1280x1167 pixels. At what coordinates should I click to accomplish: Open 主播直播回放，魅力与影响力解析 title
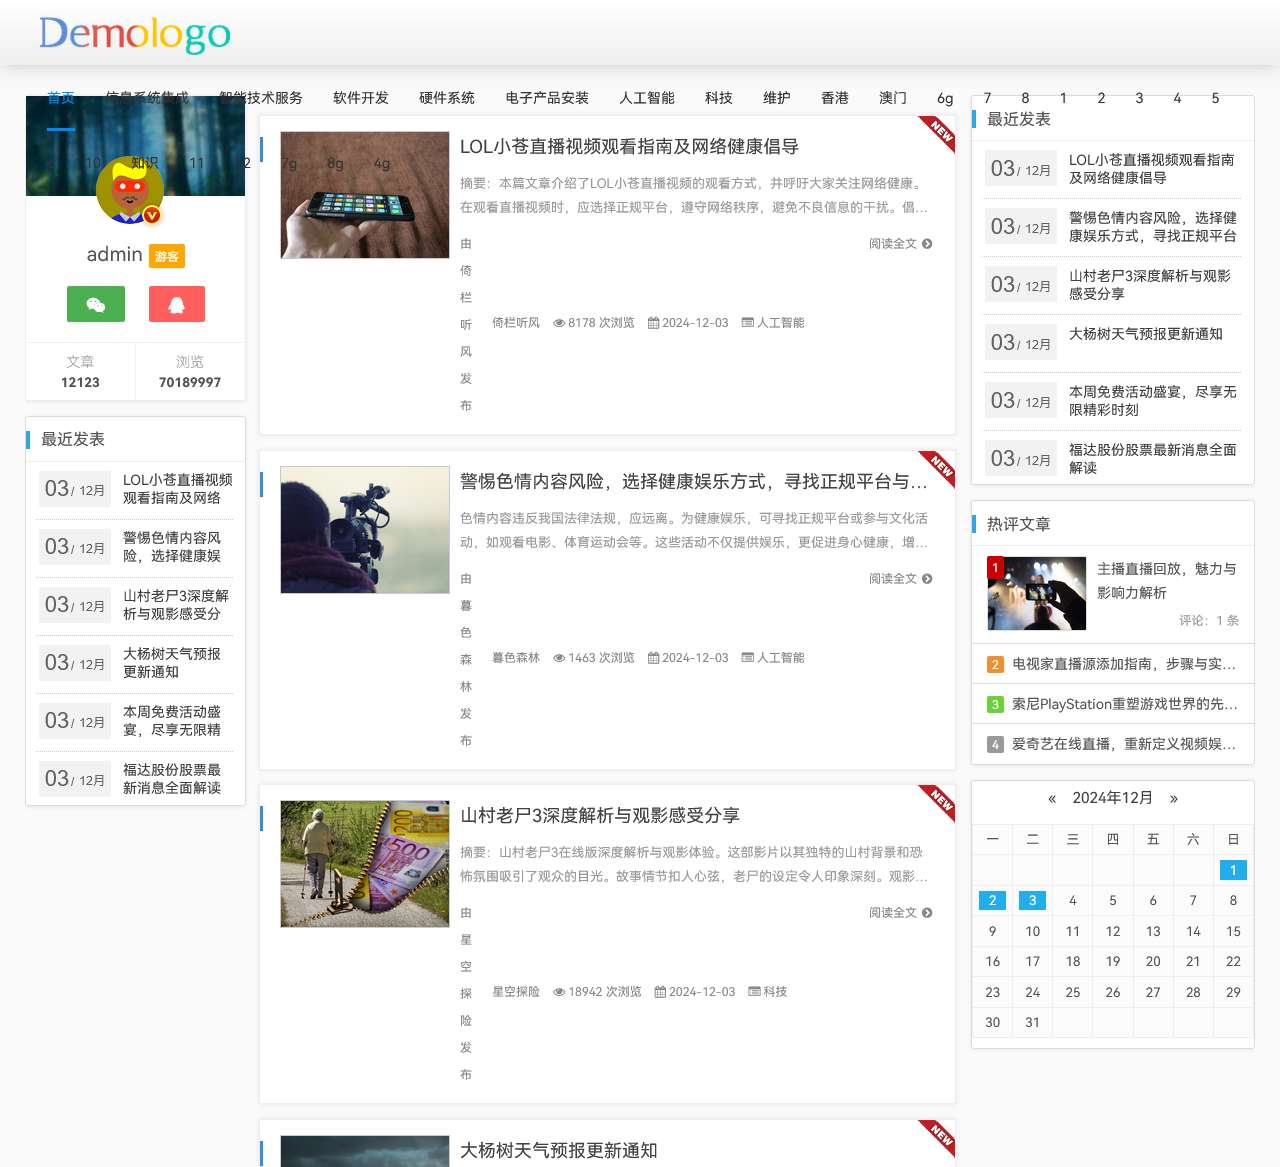pyautogui.click(x=1167, y=581)
